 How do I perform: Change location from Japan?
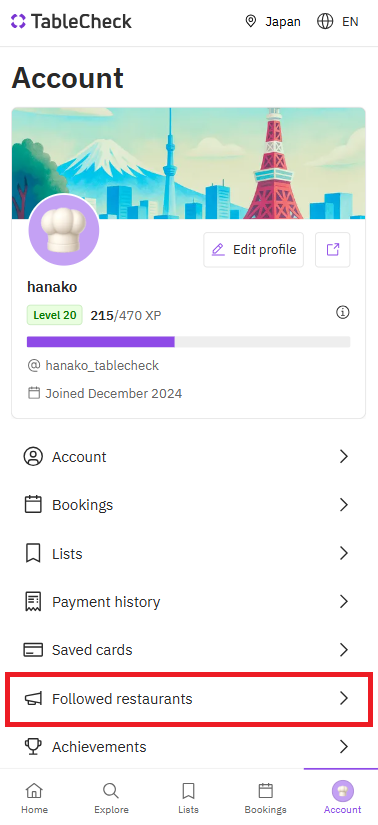[273, 22]
